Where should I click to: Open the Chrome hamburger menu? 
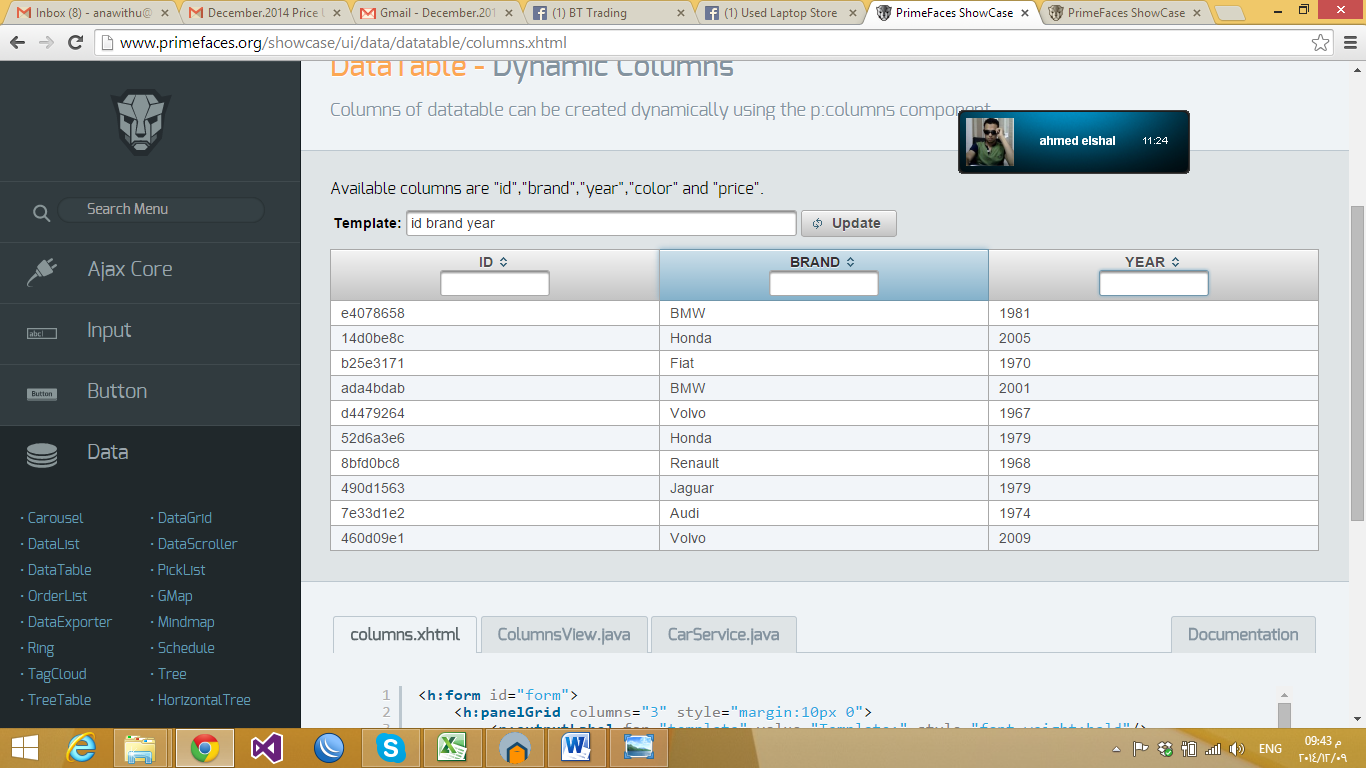1349,43
